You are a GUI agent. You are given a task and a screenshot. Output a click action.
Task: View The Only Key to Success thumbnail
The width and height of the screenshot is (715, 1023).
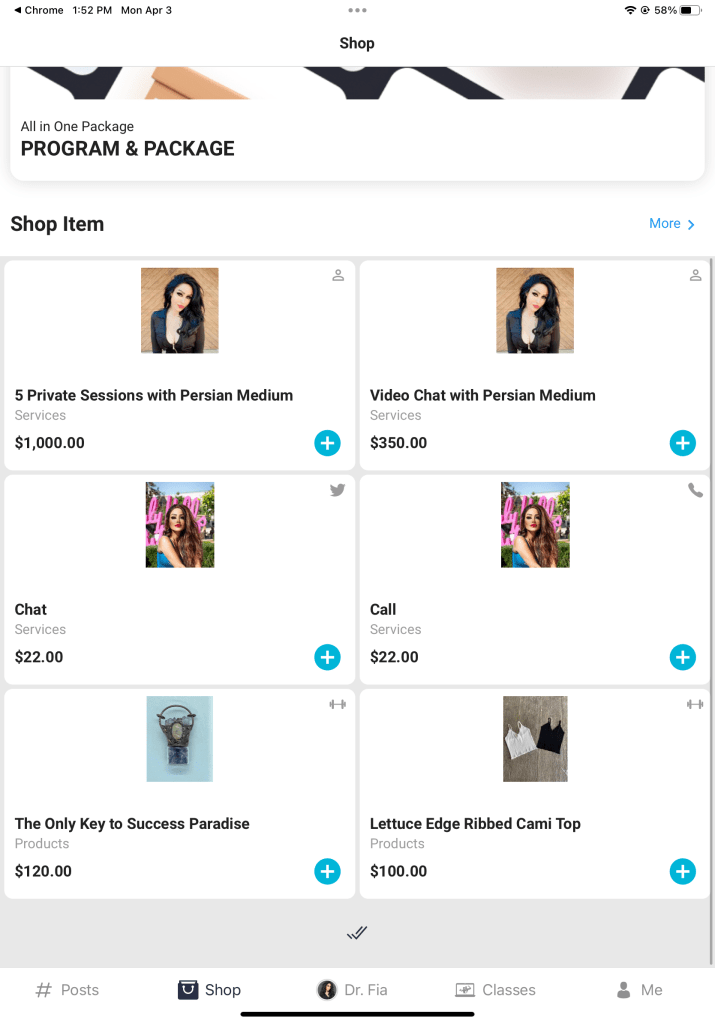coord(180,739)
